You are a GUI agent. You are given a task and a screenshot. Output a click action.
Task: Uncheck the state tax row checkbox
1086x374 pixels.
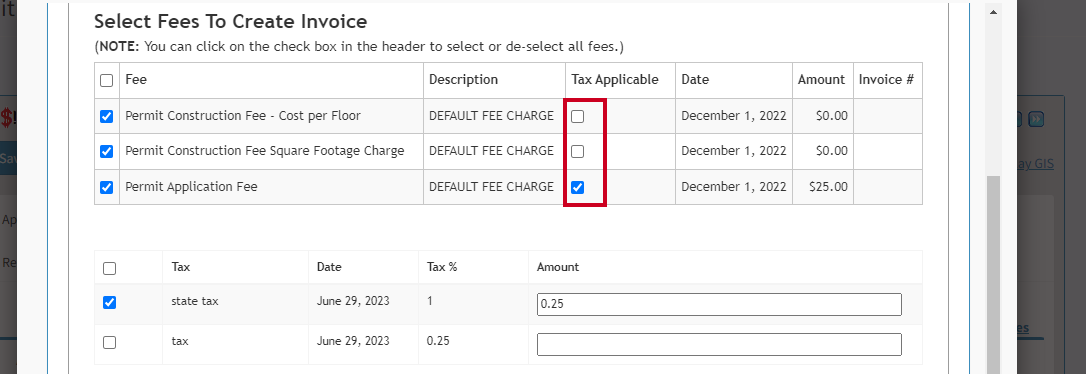(109, 303)
